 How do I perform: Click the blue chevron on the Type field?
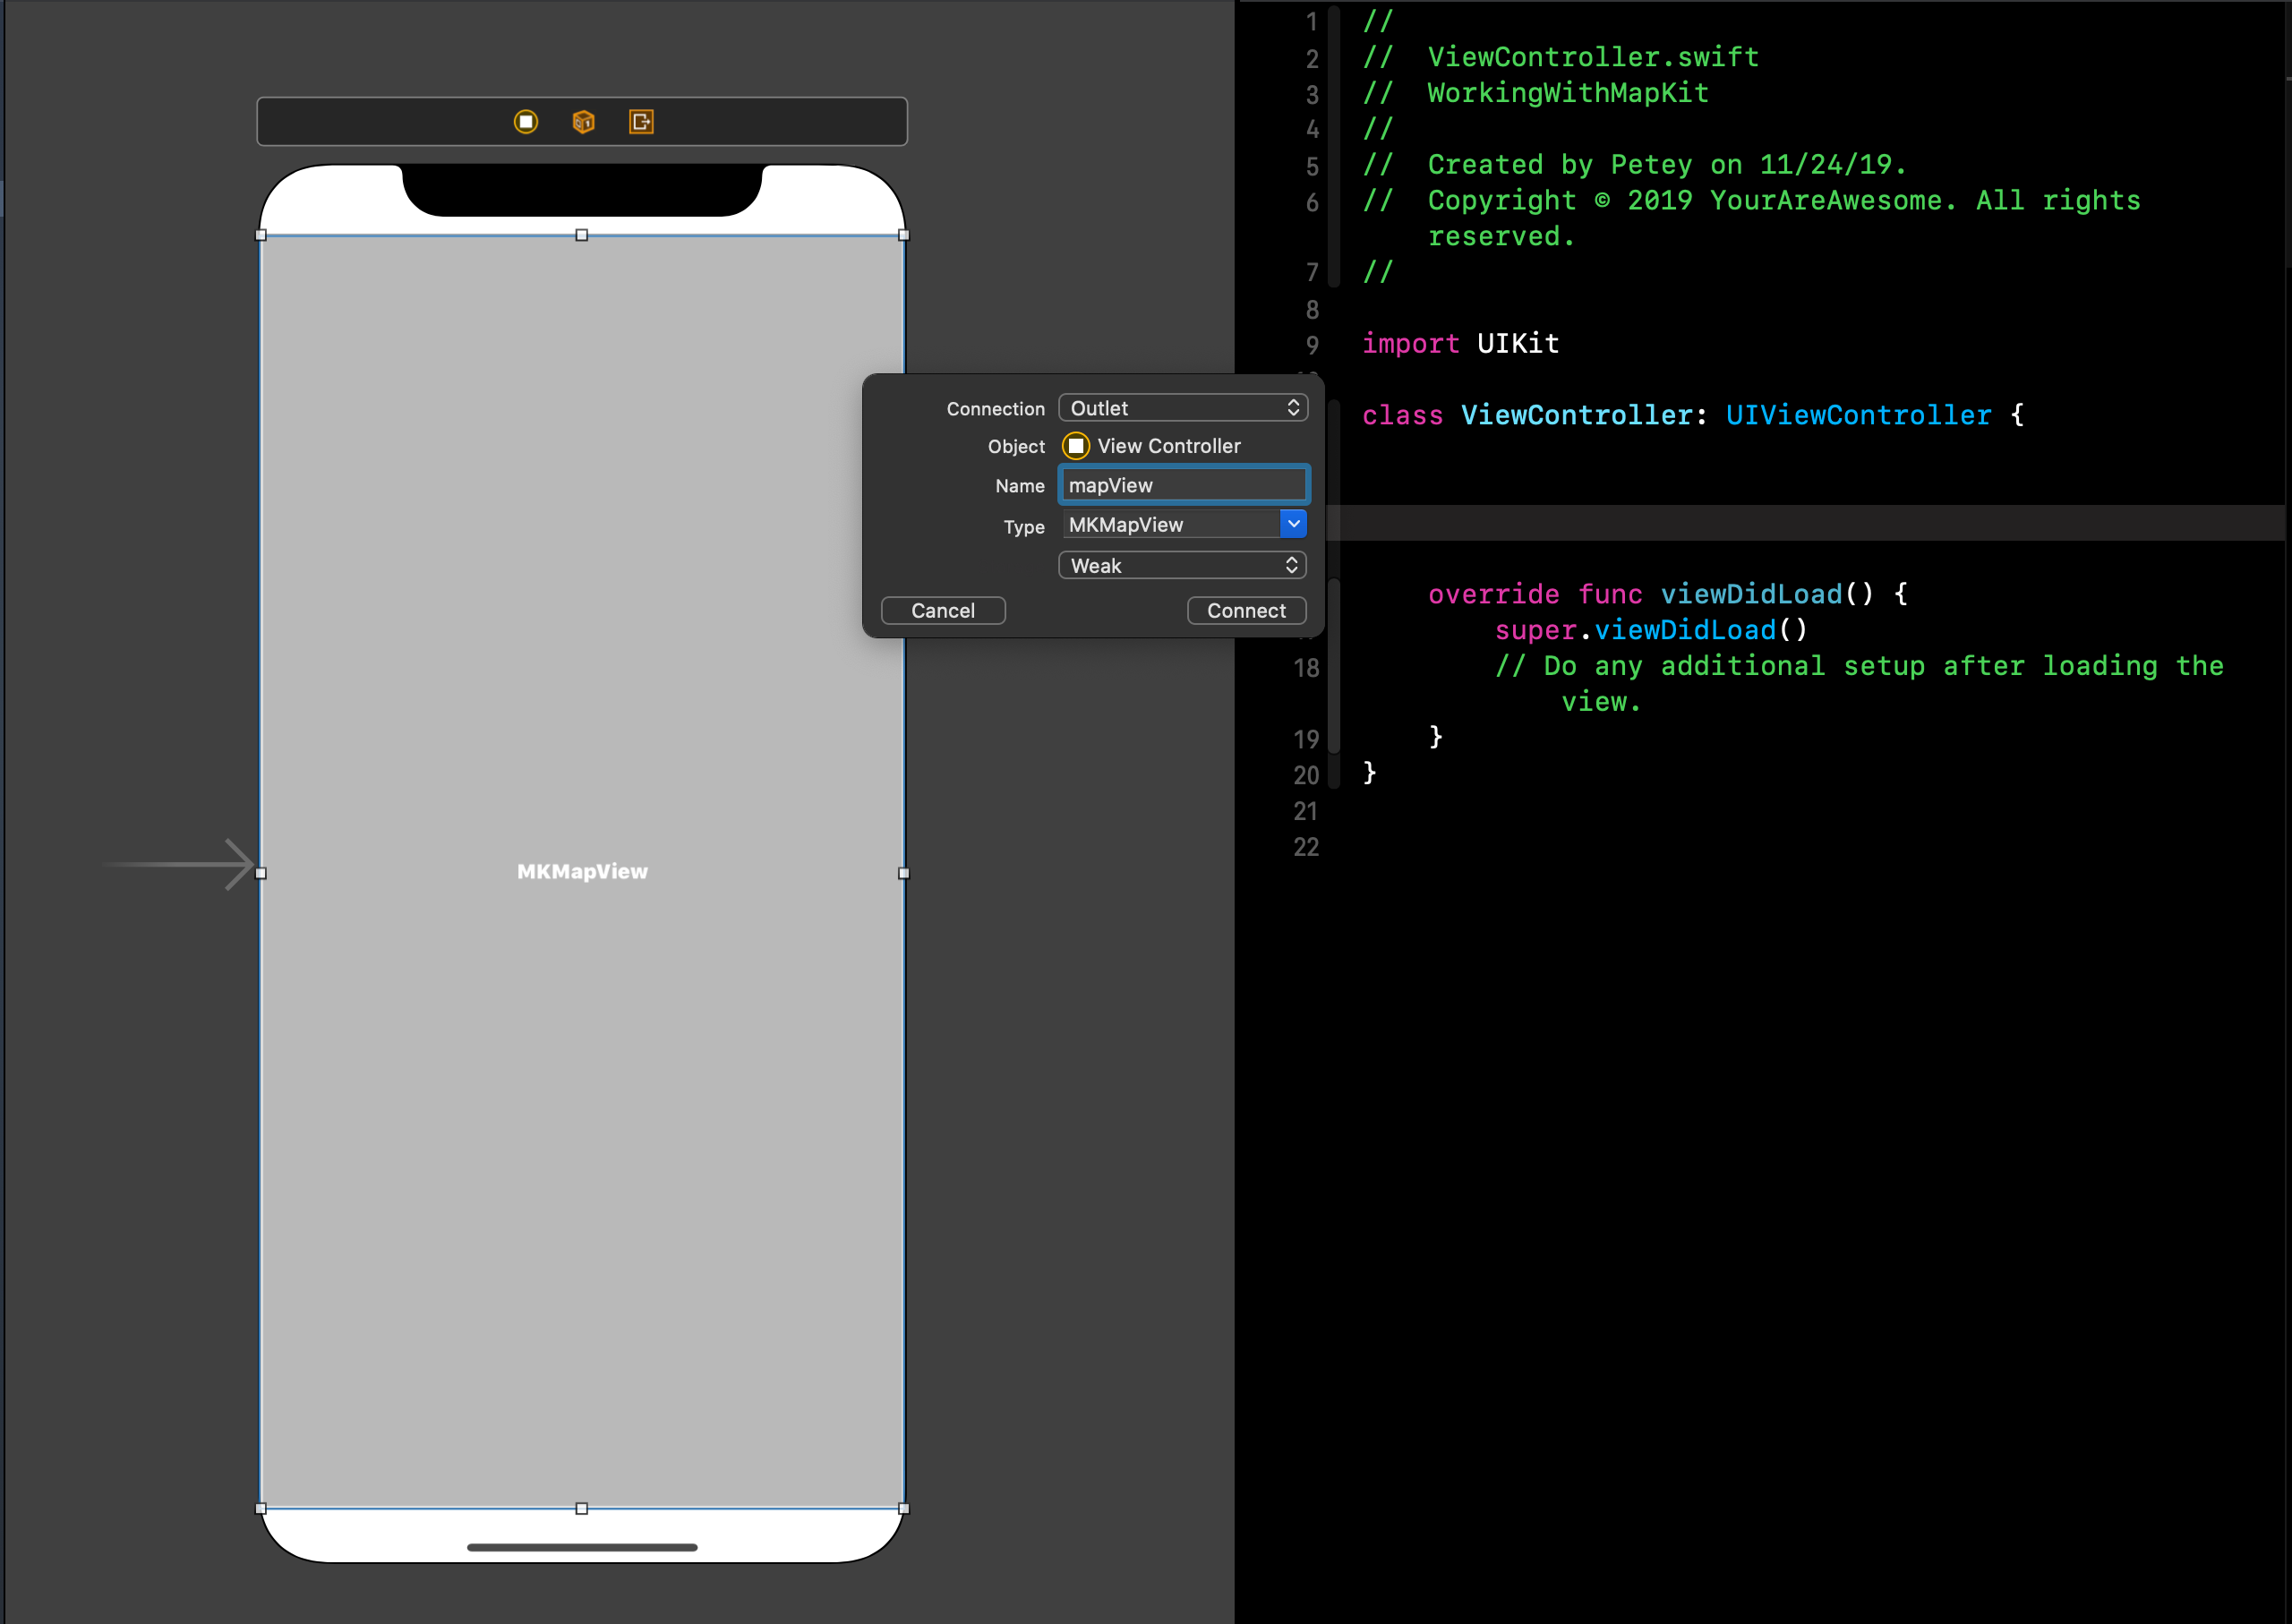[x=1294, y=523]
